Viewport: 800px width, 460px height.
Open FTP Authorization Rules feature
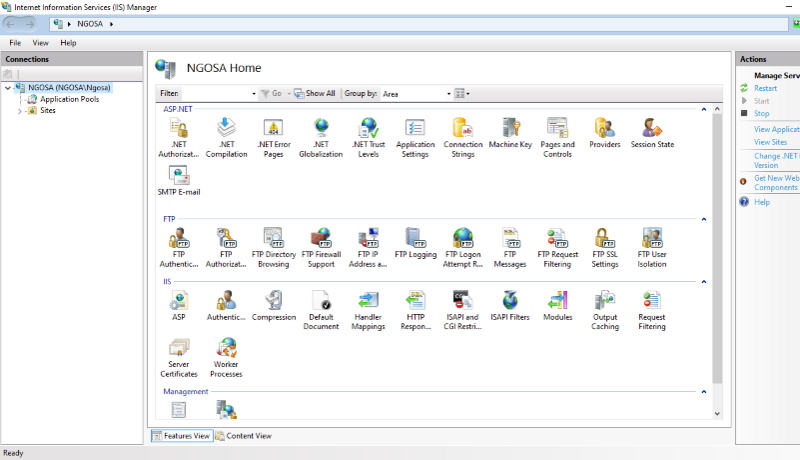(x=226, y=248)
